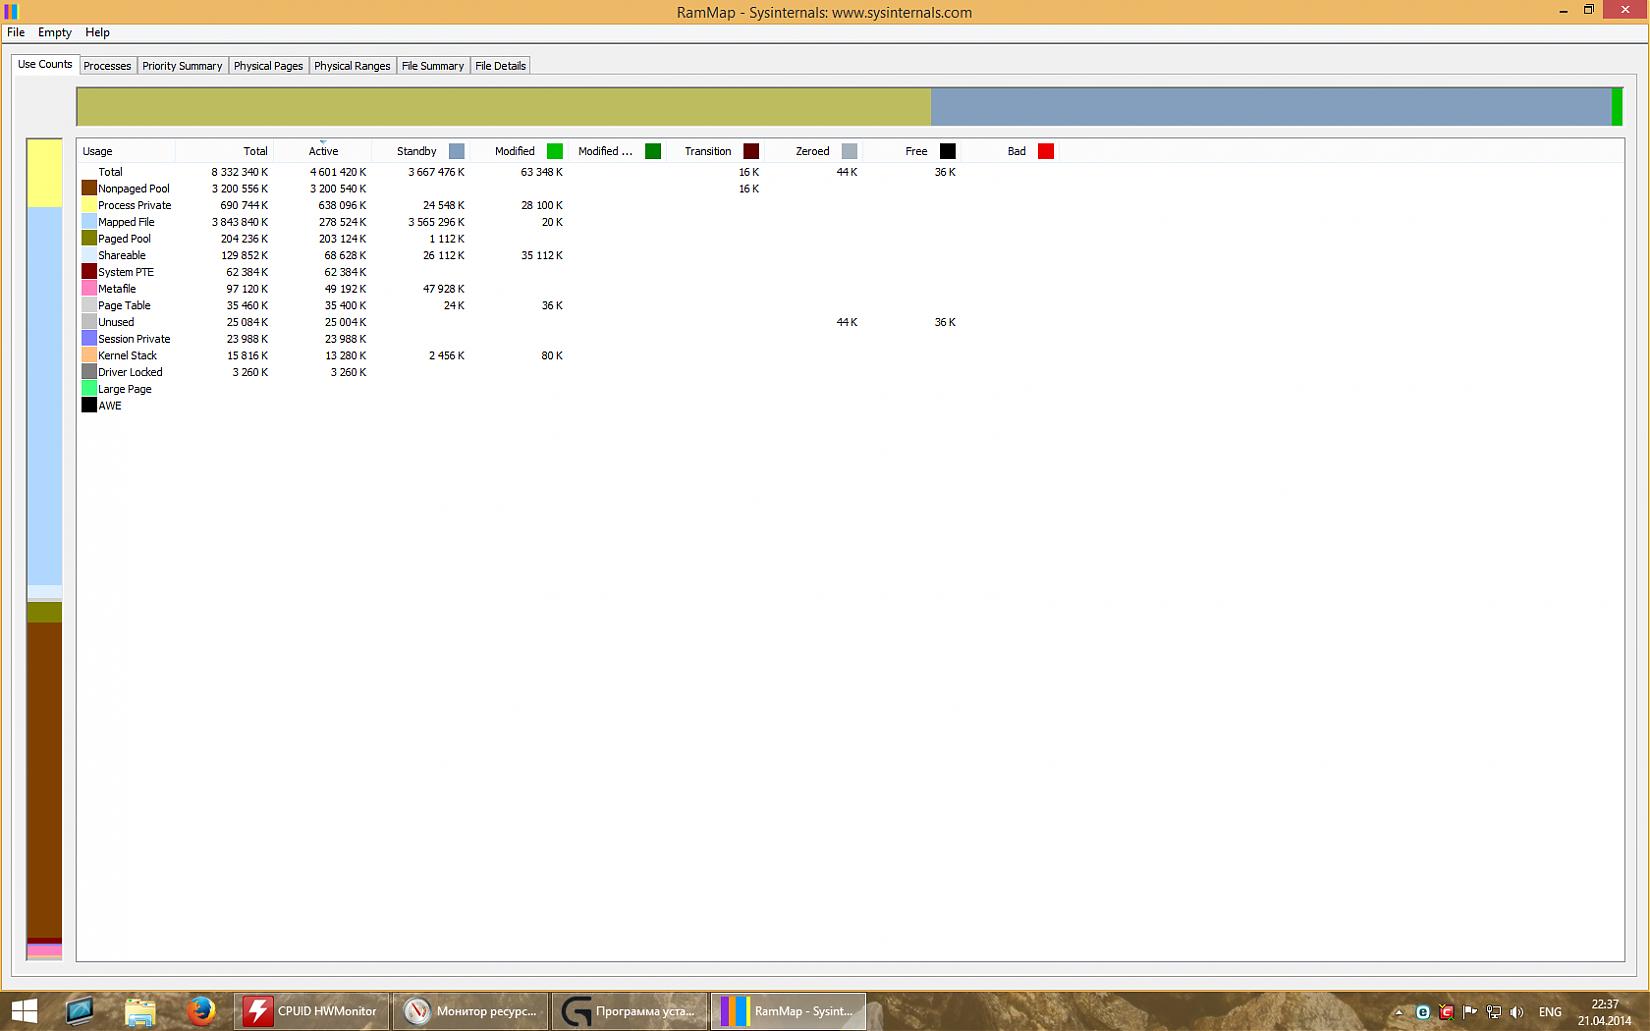Open the Physical Ranges tab
The height and width of the screenshot is (1031, 1650).
coord(352,66)
